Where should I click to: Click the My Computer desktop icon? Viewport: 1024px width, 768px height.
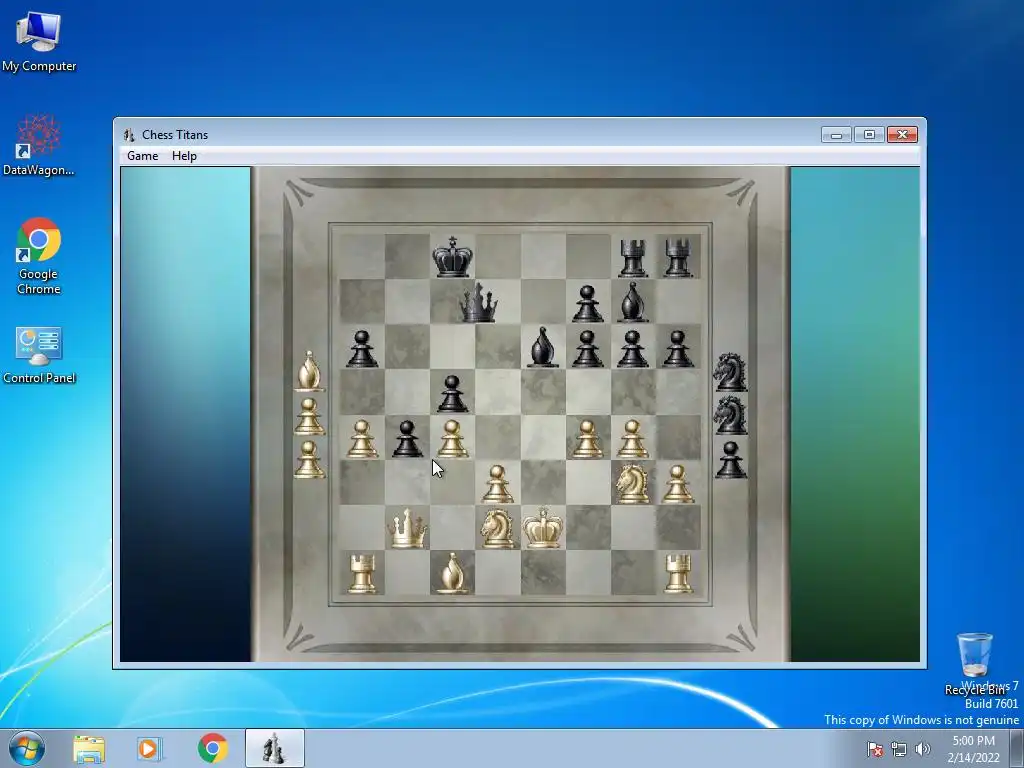[x=39, y=42]
